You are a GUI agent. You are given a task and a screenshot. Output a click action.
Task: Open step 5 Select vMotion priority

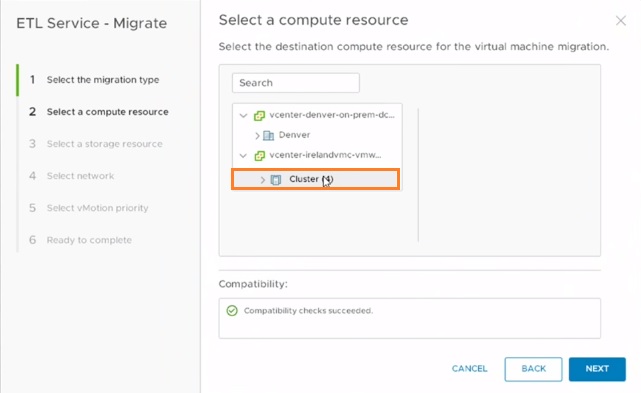pyautogui.click(x=98, y=208)
